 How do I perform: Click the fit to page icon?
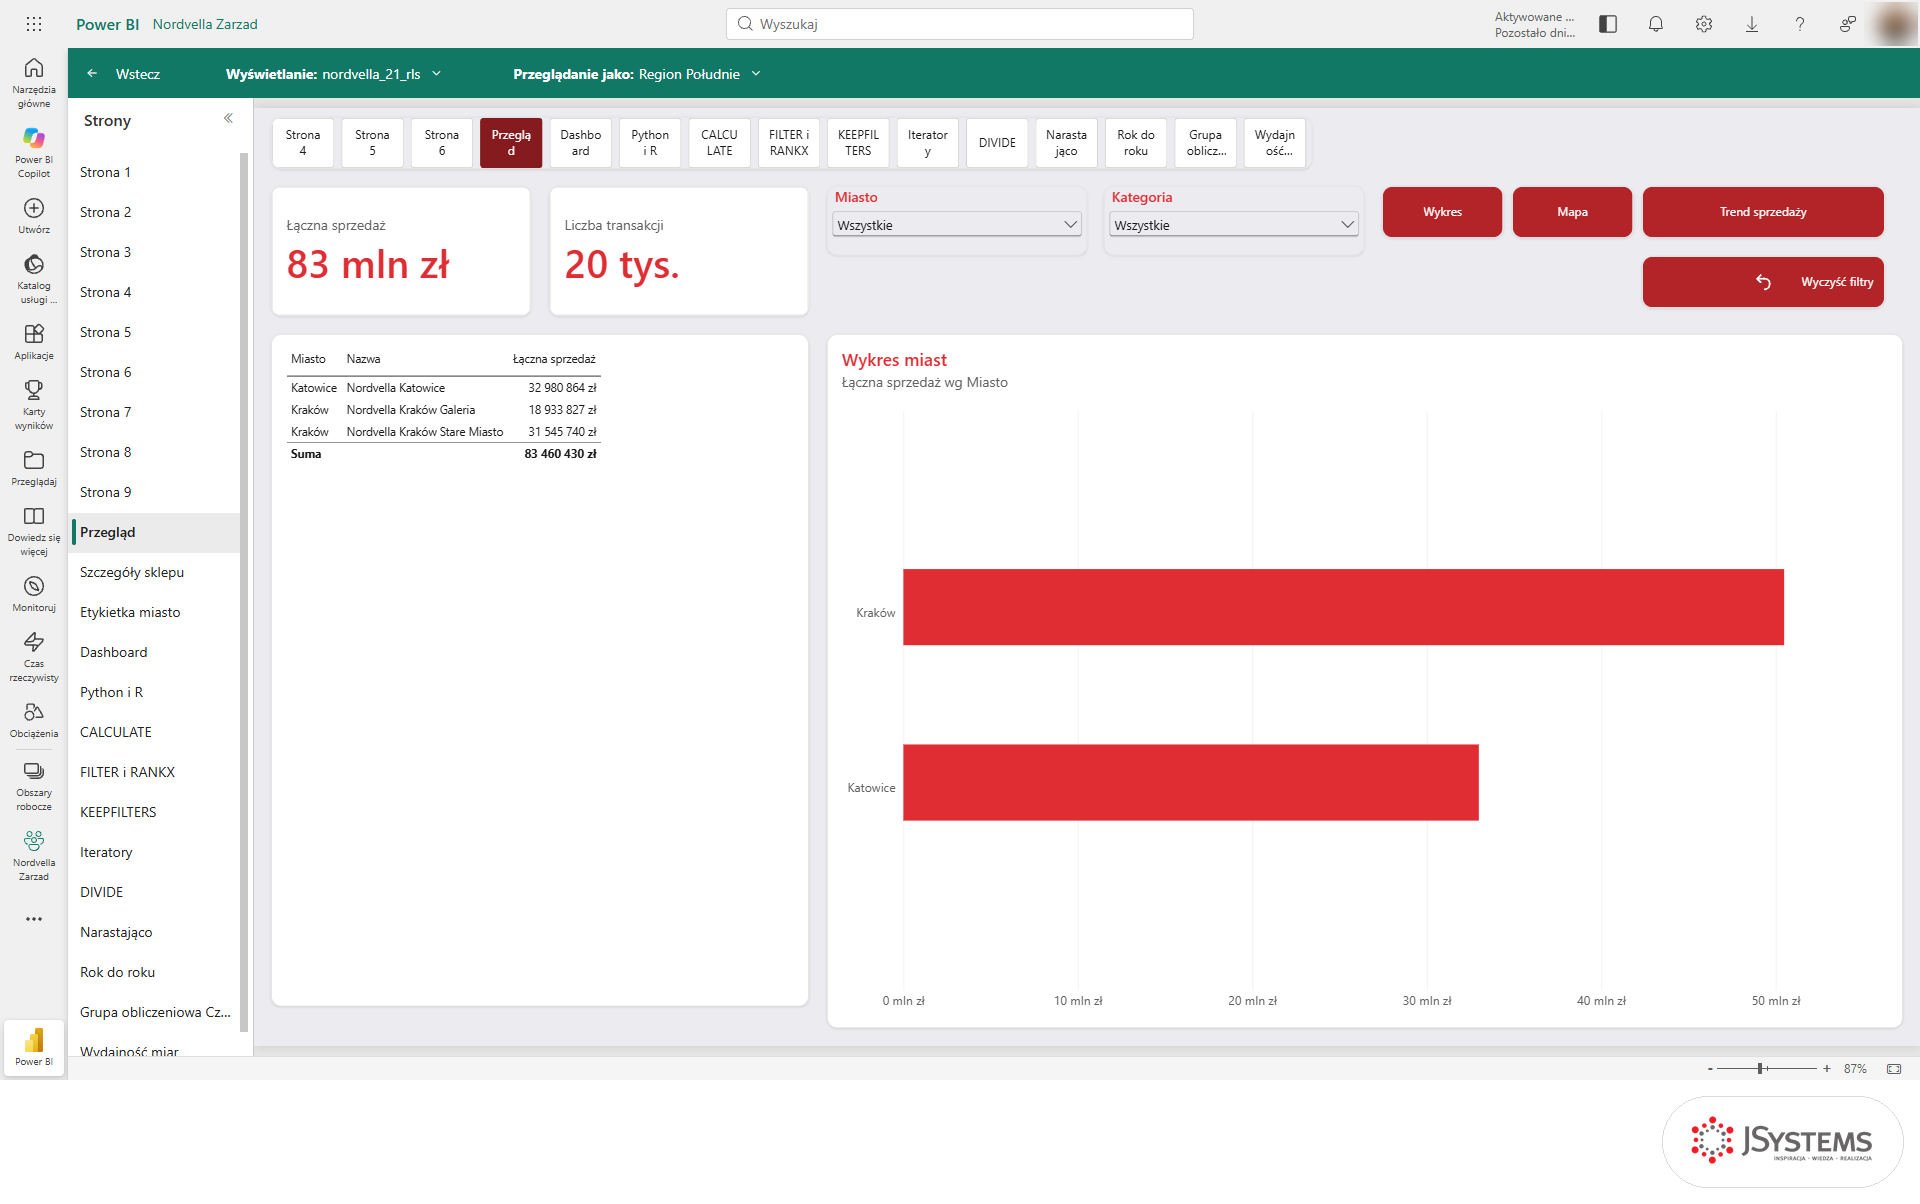(x=1894, y=1069)
